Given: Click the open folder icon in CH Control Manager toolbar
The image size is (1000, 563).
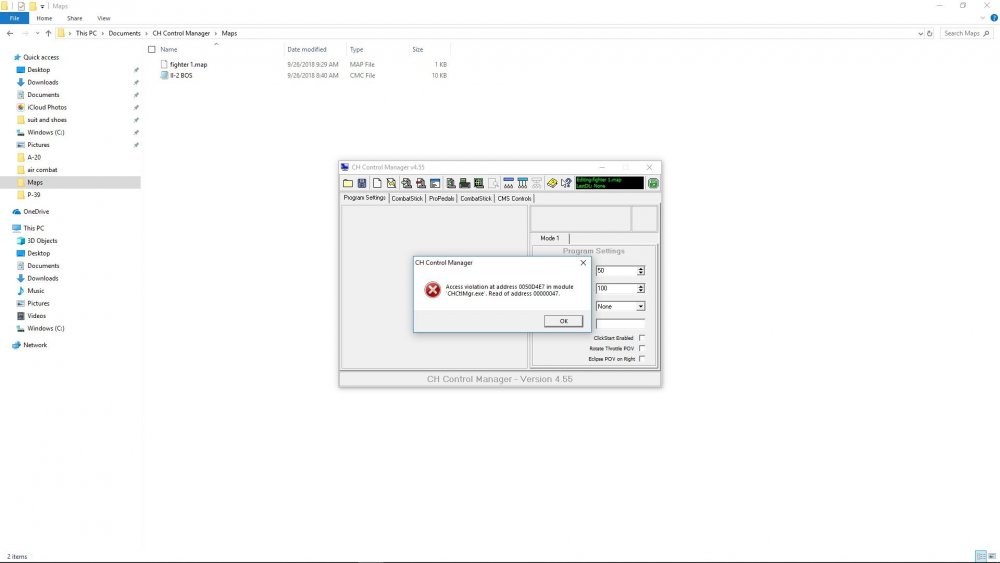Looking at the screenshot, I should tap(348, 183).
